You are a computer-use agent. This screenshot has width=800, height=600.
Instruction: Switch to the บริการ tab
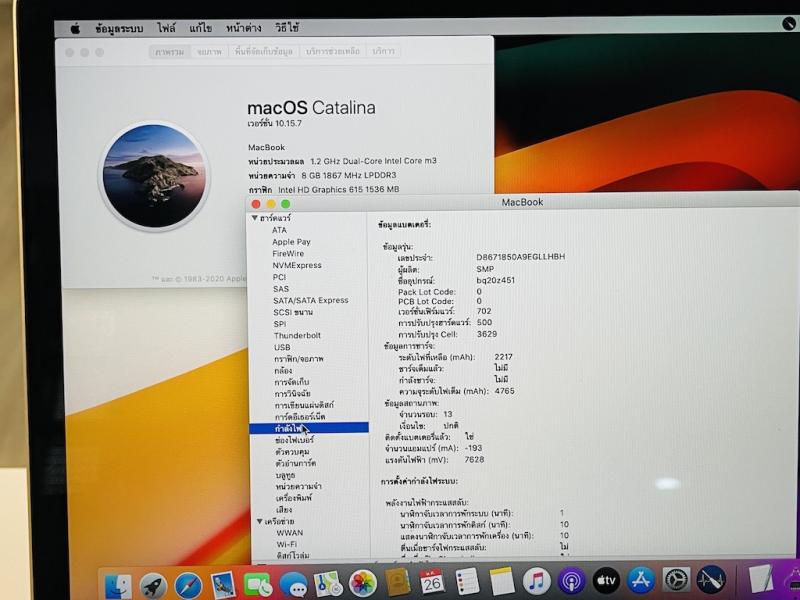click(x=384, y=51)
